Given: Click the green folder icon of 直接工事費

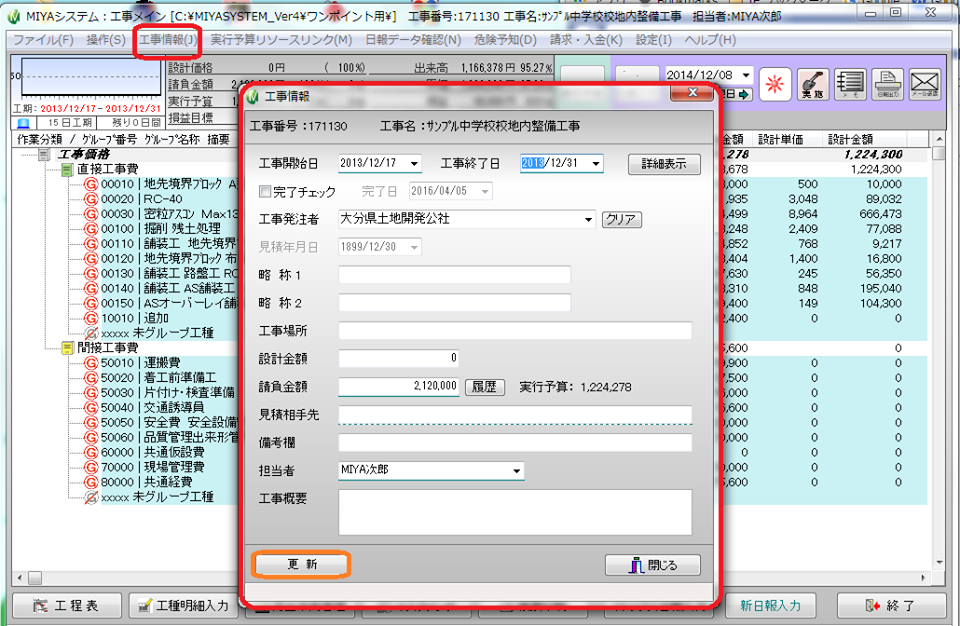Looking at the screenshot, I should (67, 169).
